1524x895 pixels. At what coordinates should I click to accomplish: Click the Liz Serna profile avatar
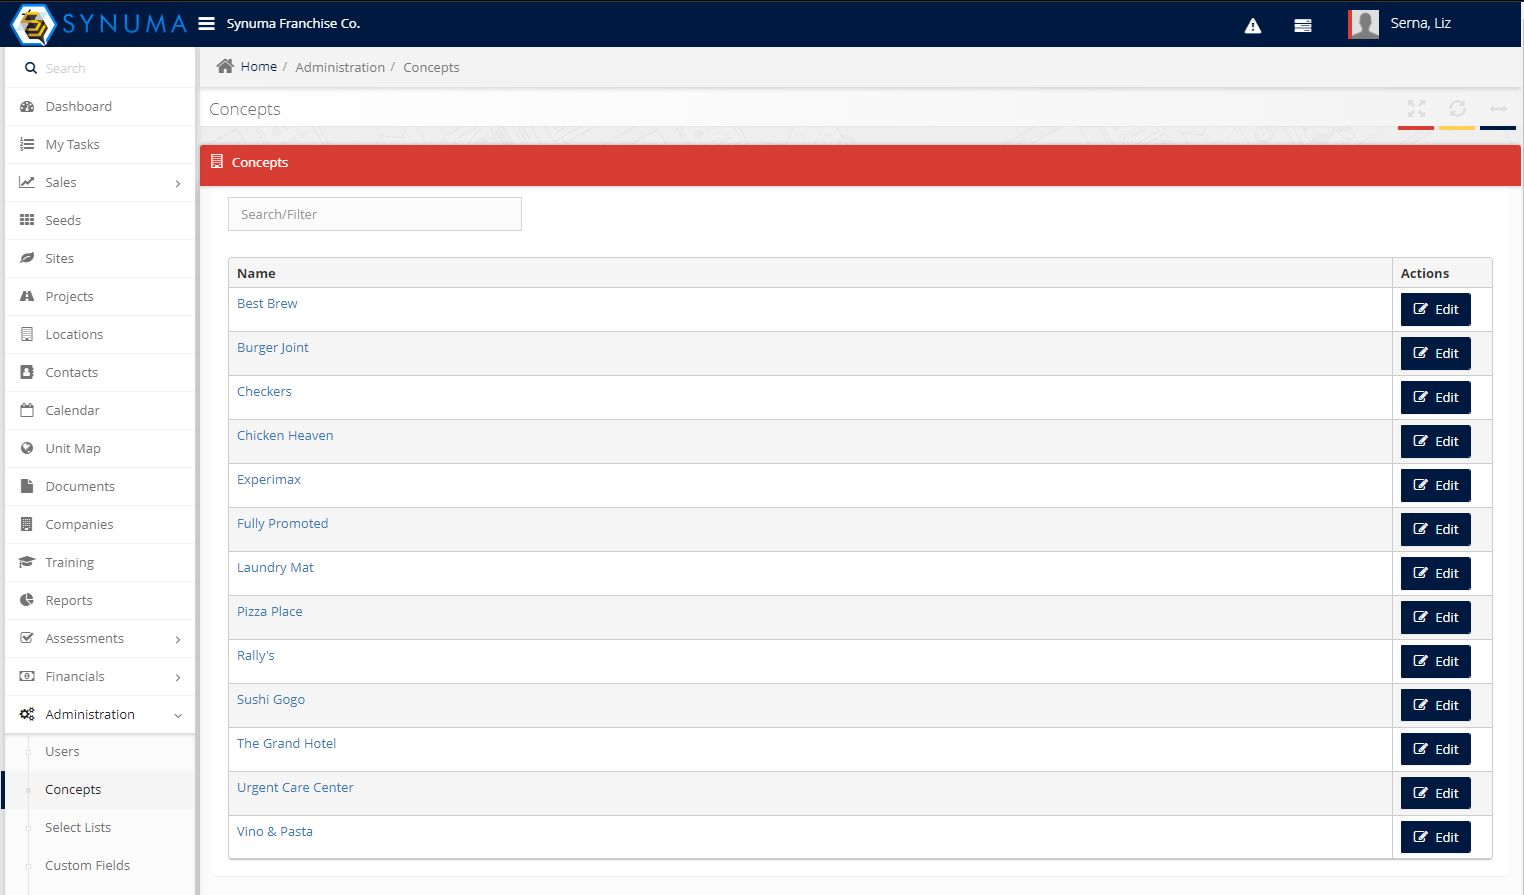coord(1364,24)
